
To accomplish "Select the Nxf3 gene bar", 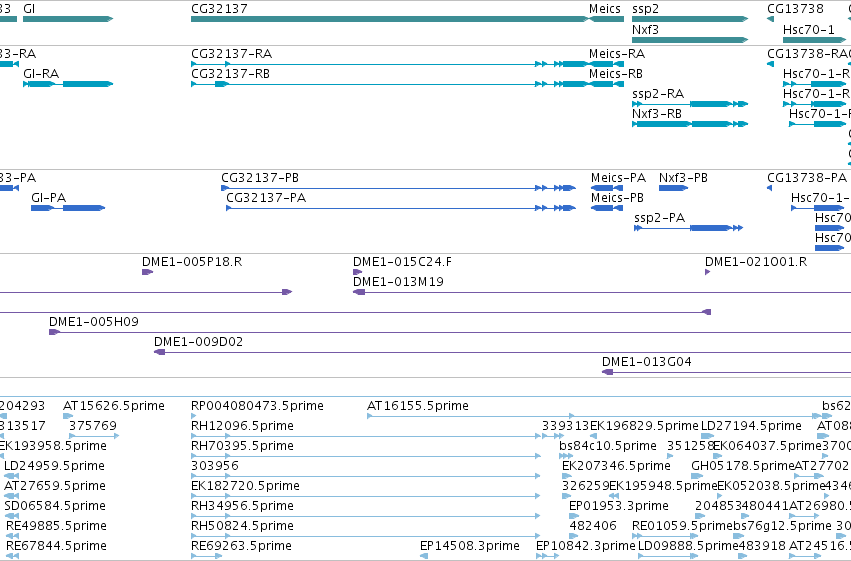I will click(x=690, y=40).
